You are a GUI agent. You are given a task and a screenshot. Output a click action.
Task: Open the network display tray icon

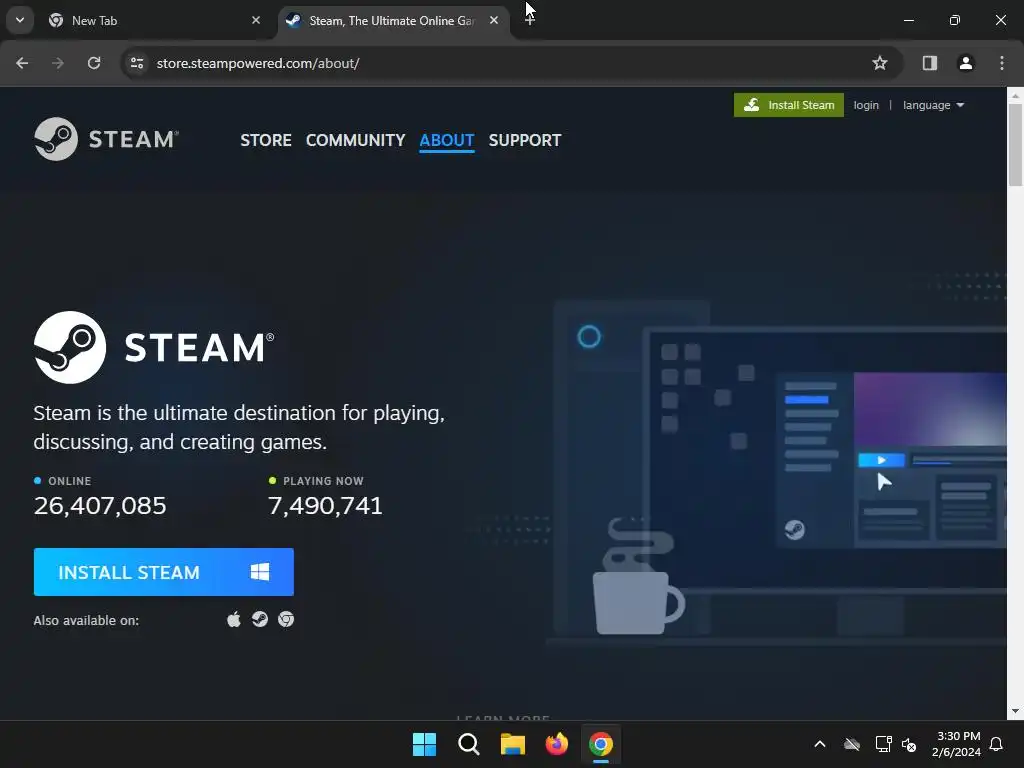pyautogui.click(x=884, y=744)
